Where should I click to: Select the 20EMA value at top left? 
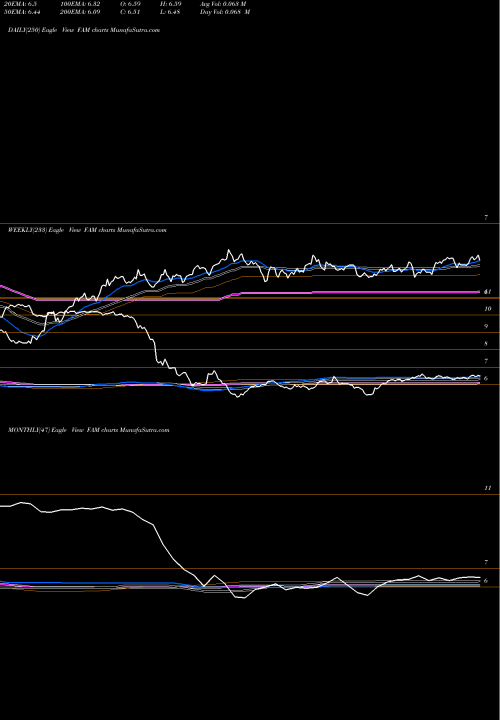[20, 4]
